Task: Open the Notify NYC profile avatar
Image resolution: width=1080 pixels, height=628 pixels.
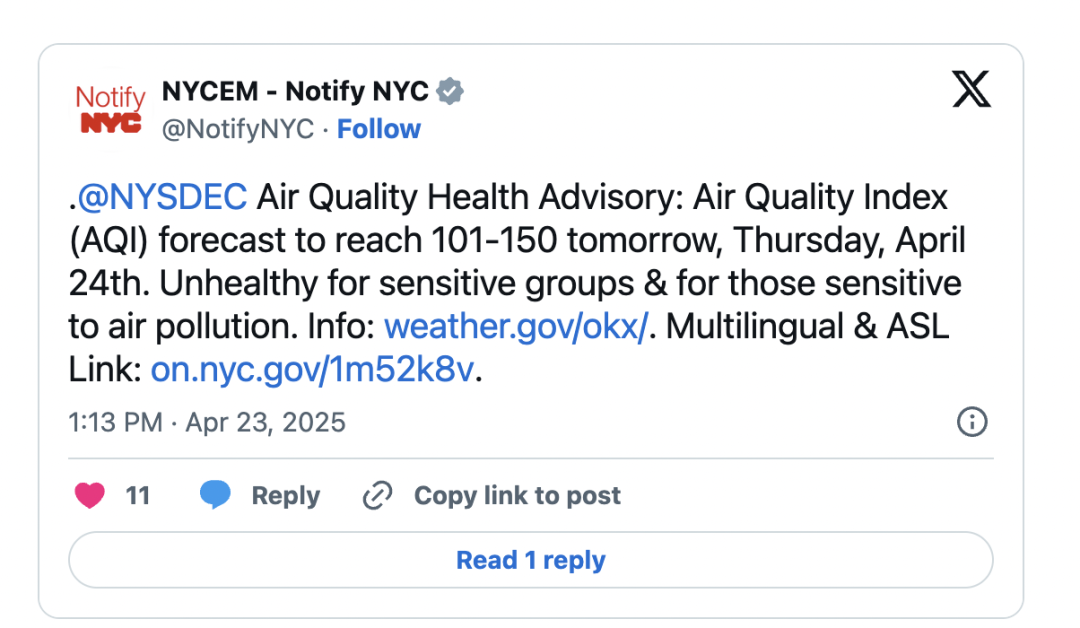Action: click(110, 109)
